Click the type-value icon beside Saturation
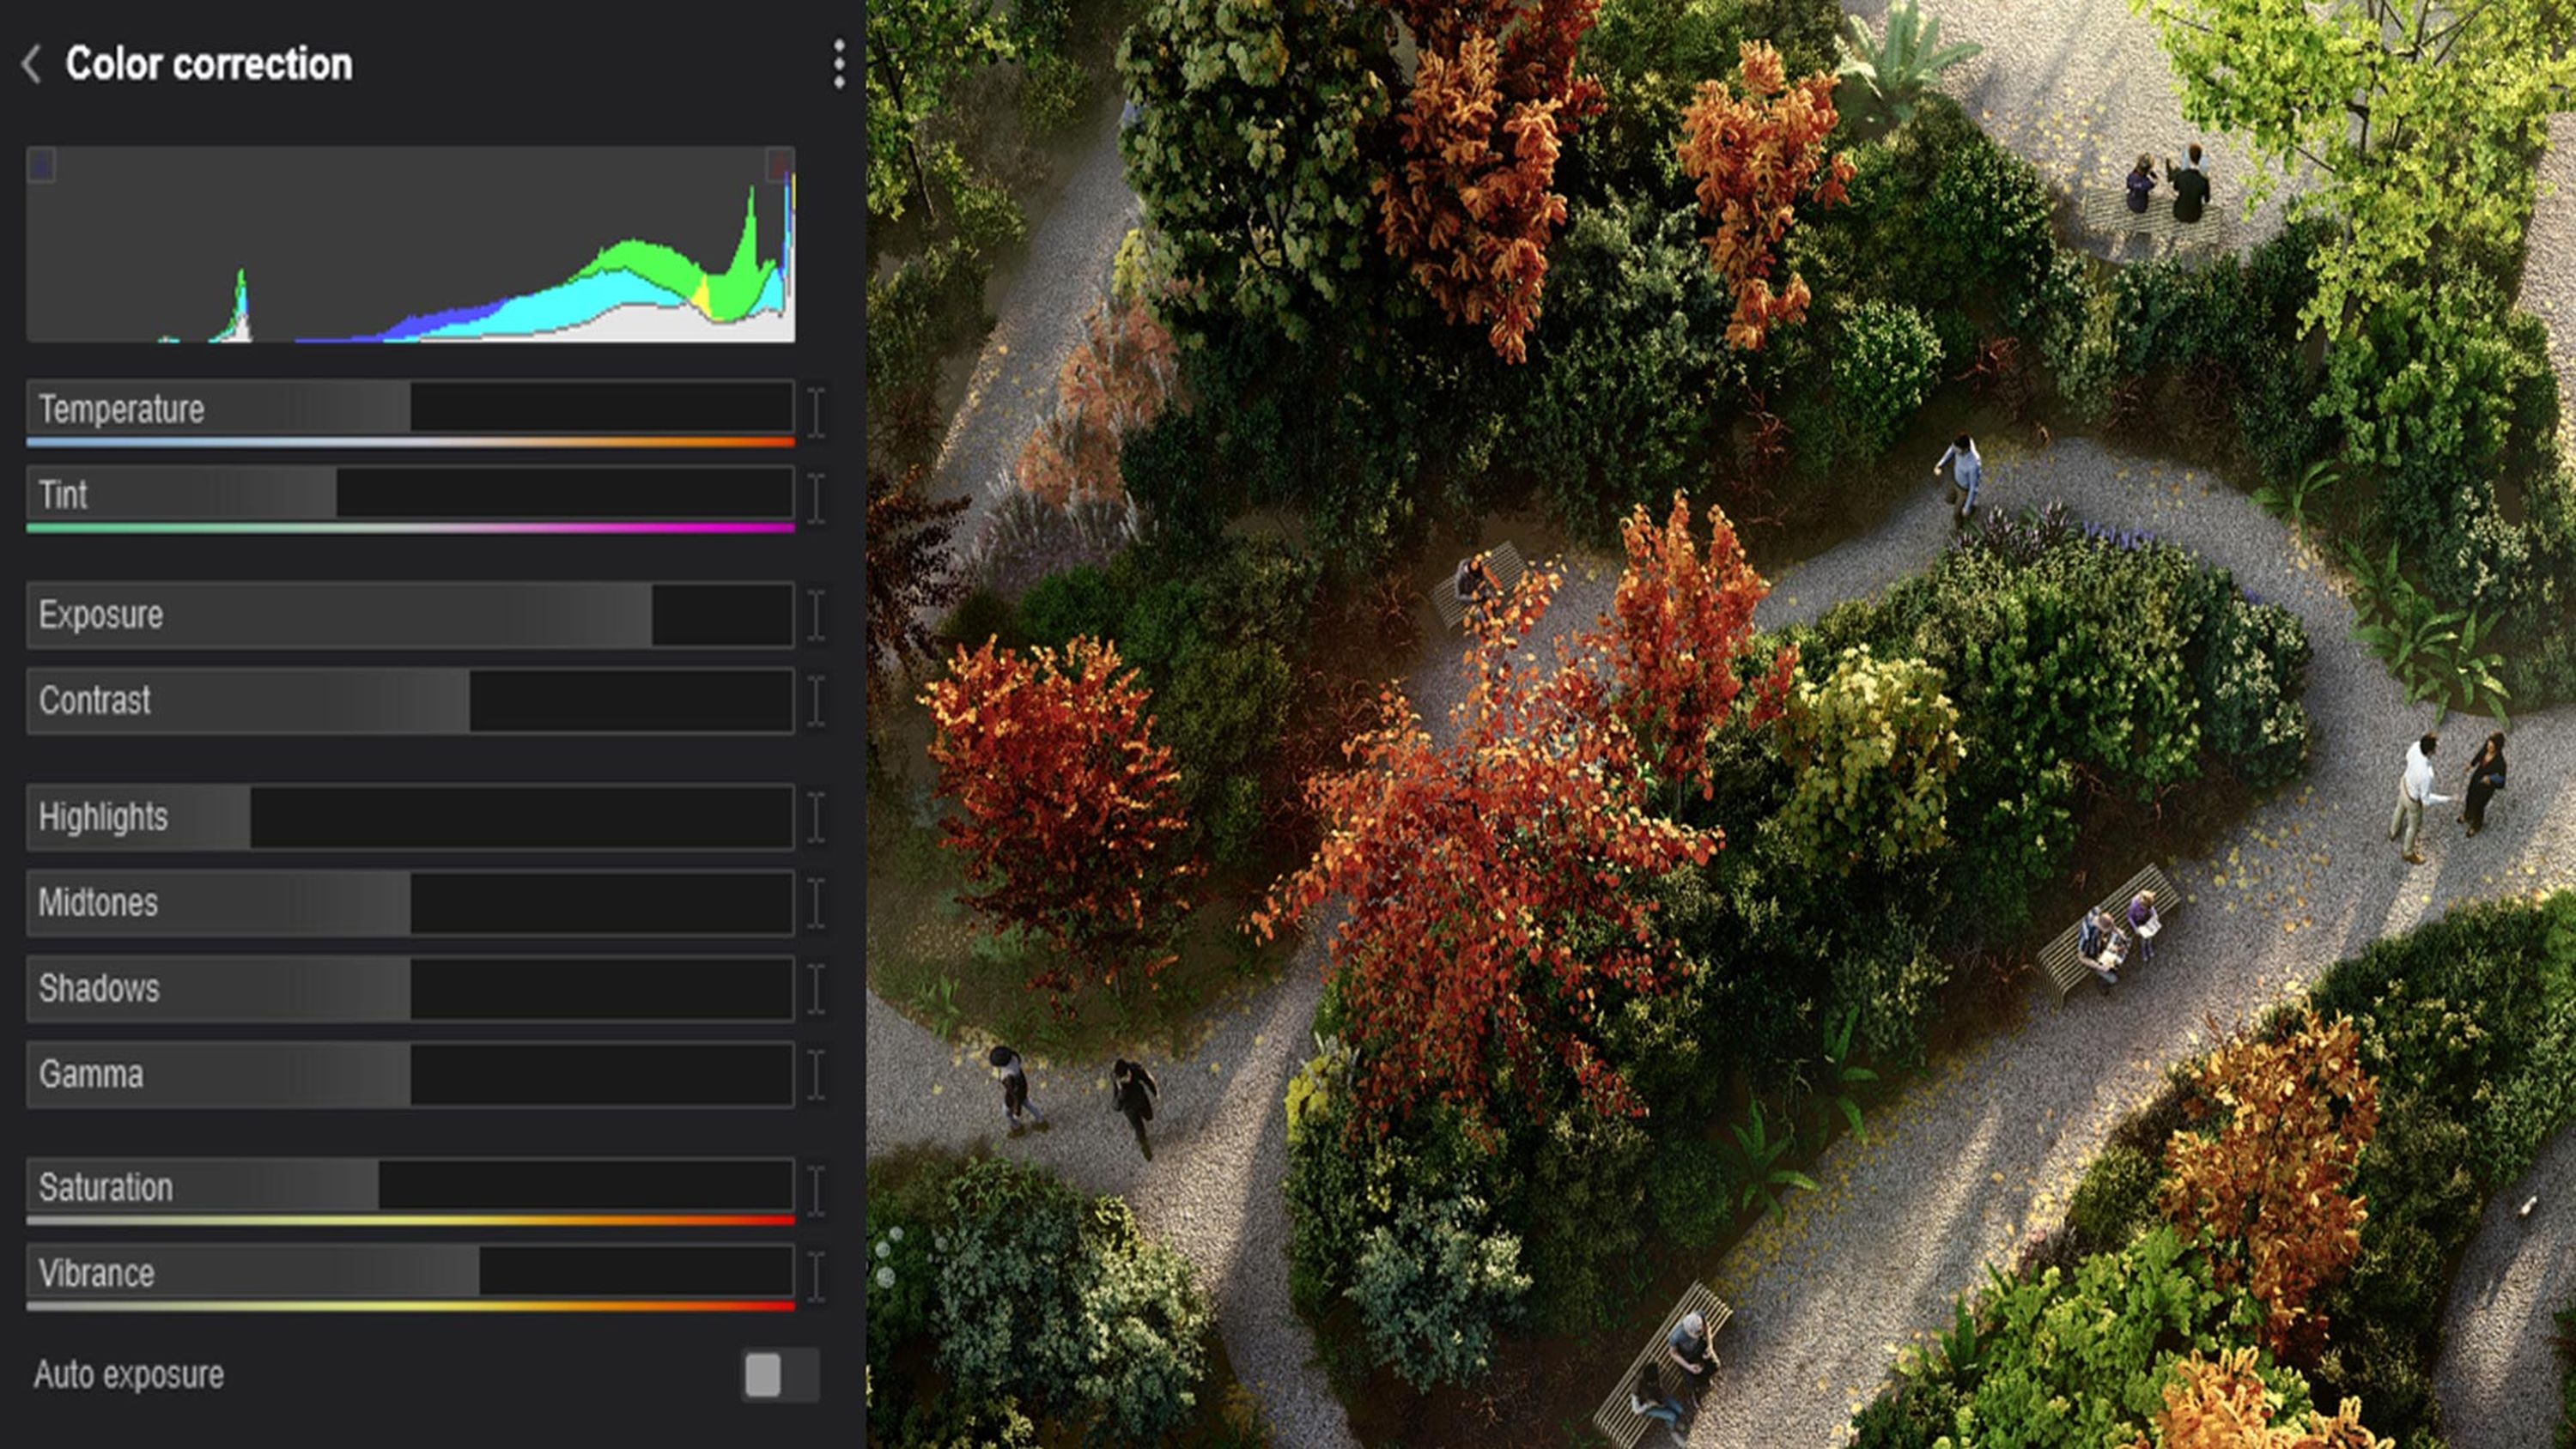 pos(816,1191)
